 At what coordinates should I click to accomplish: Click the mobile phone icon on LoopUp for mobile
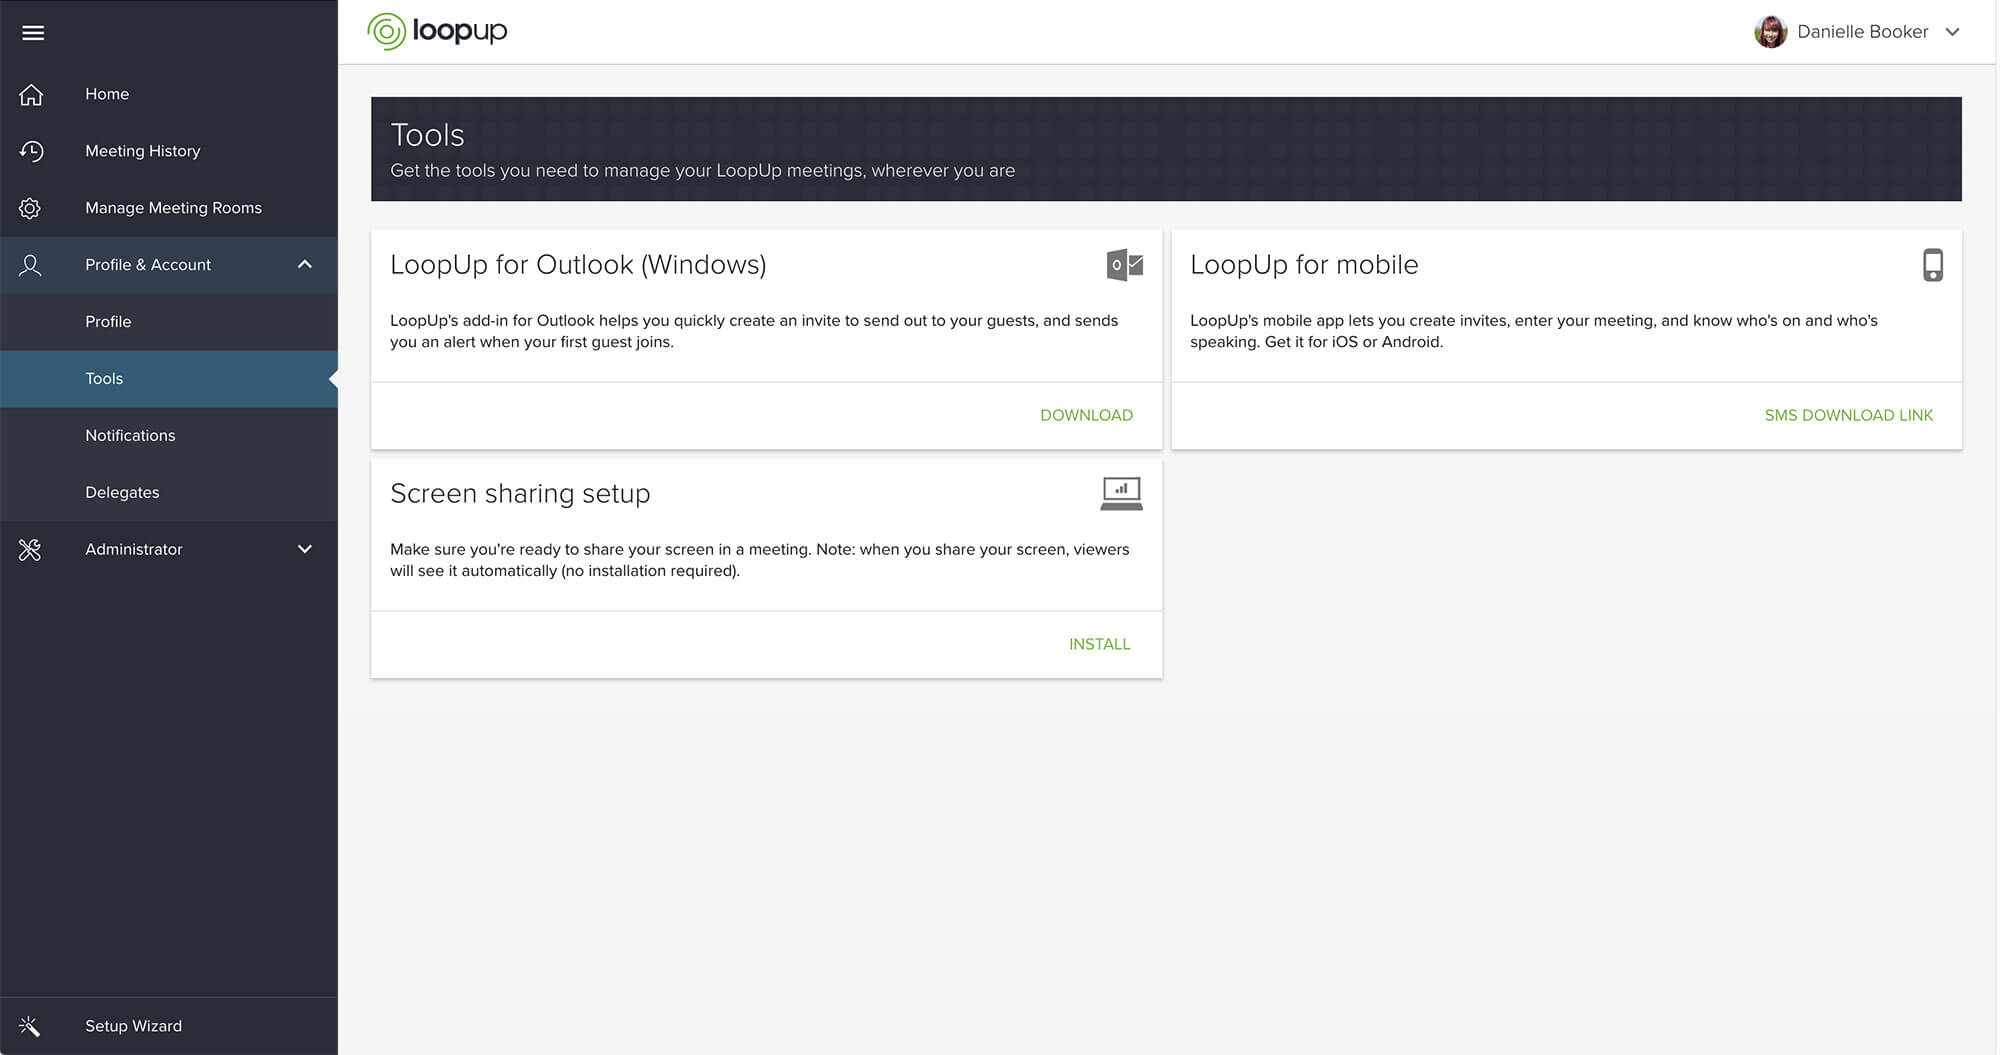point(1932,265)
